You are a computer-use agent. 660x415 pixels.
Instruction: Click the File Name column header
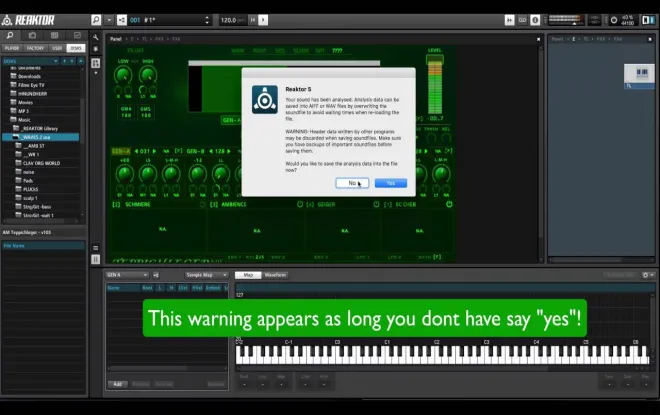pyautogui.click(x=43, y=246)
